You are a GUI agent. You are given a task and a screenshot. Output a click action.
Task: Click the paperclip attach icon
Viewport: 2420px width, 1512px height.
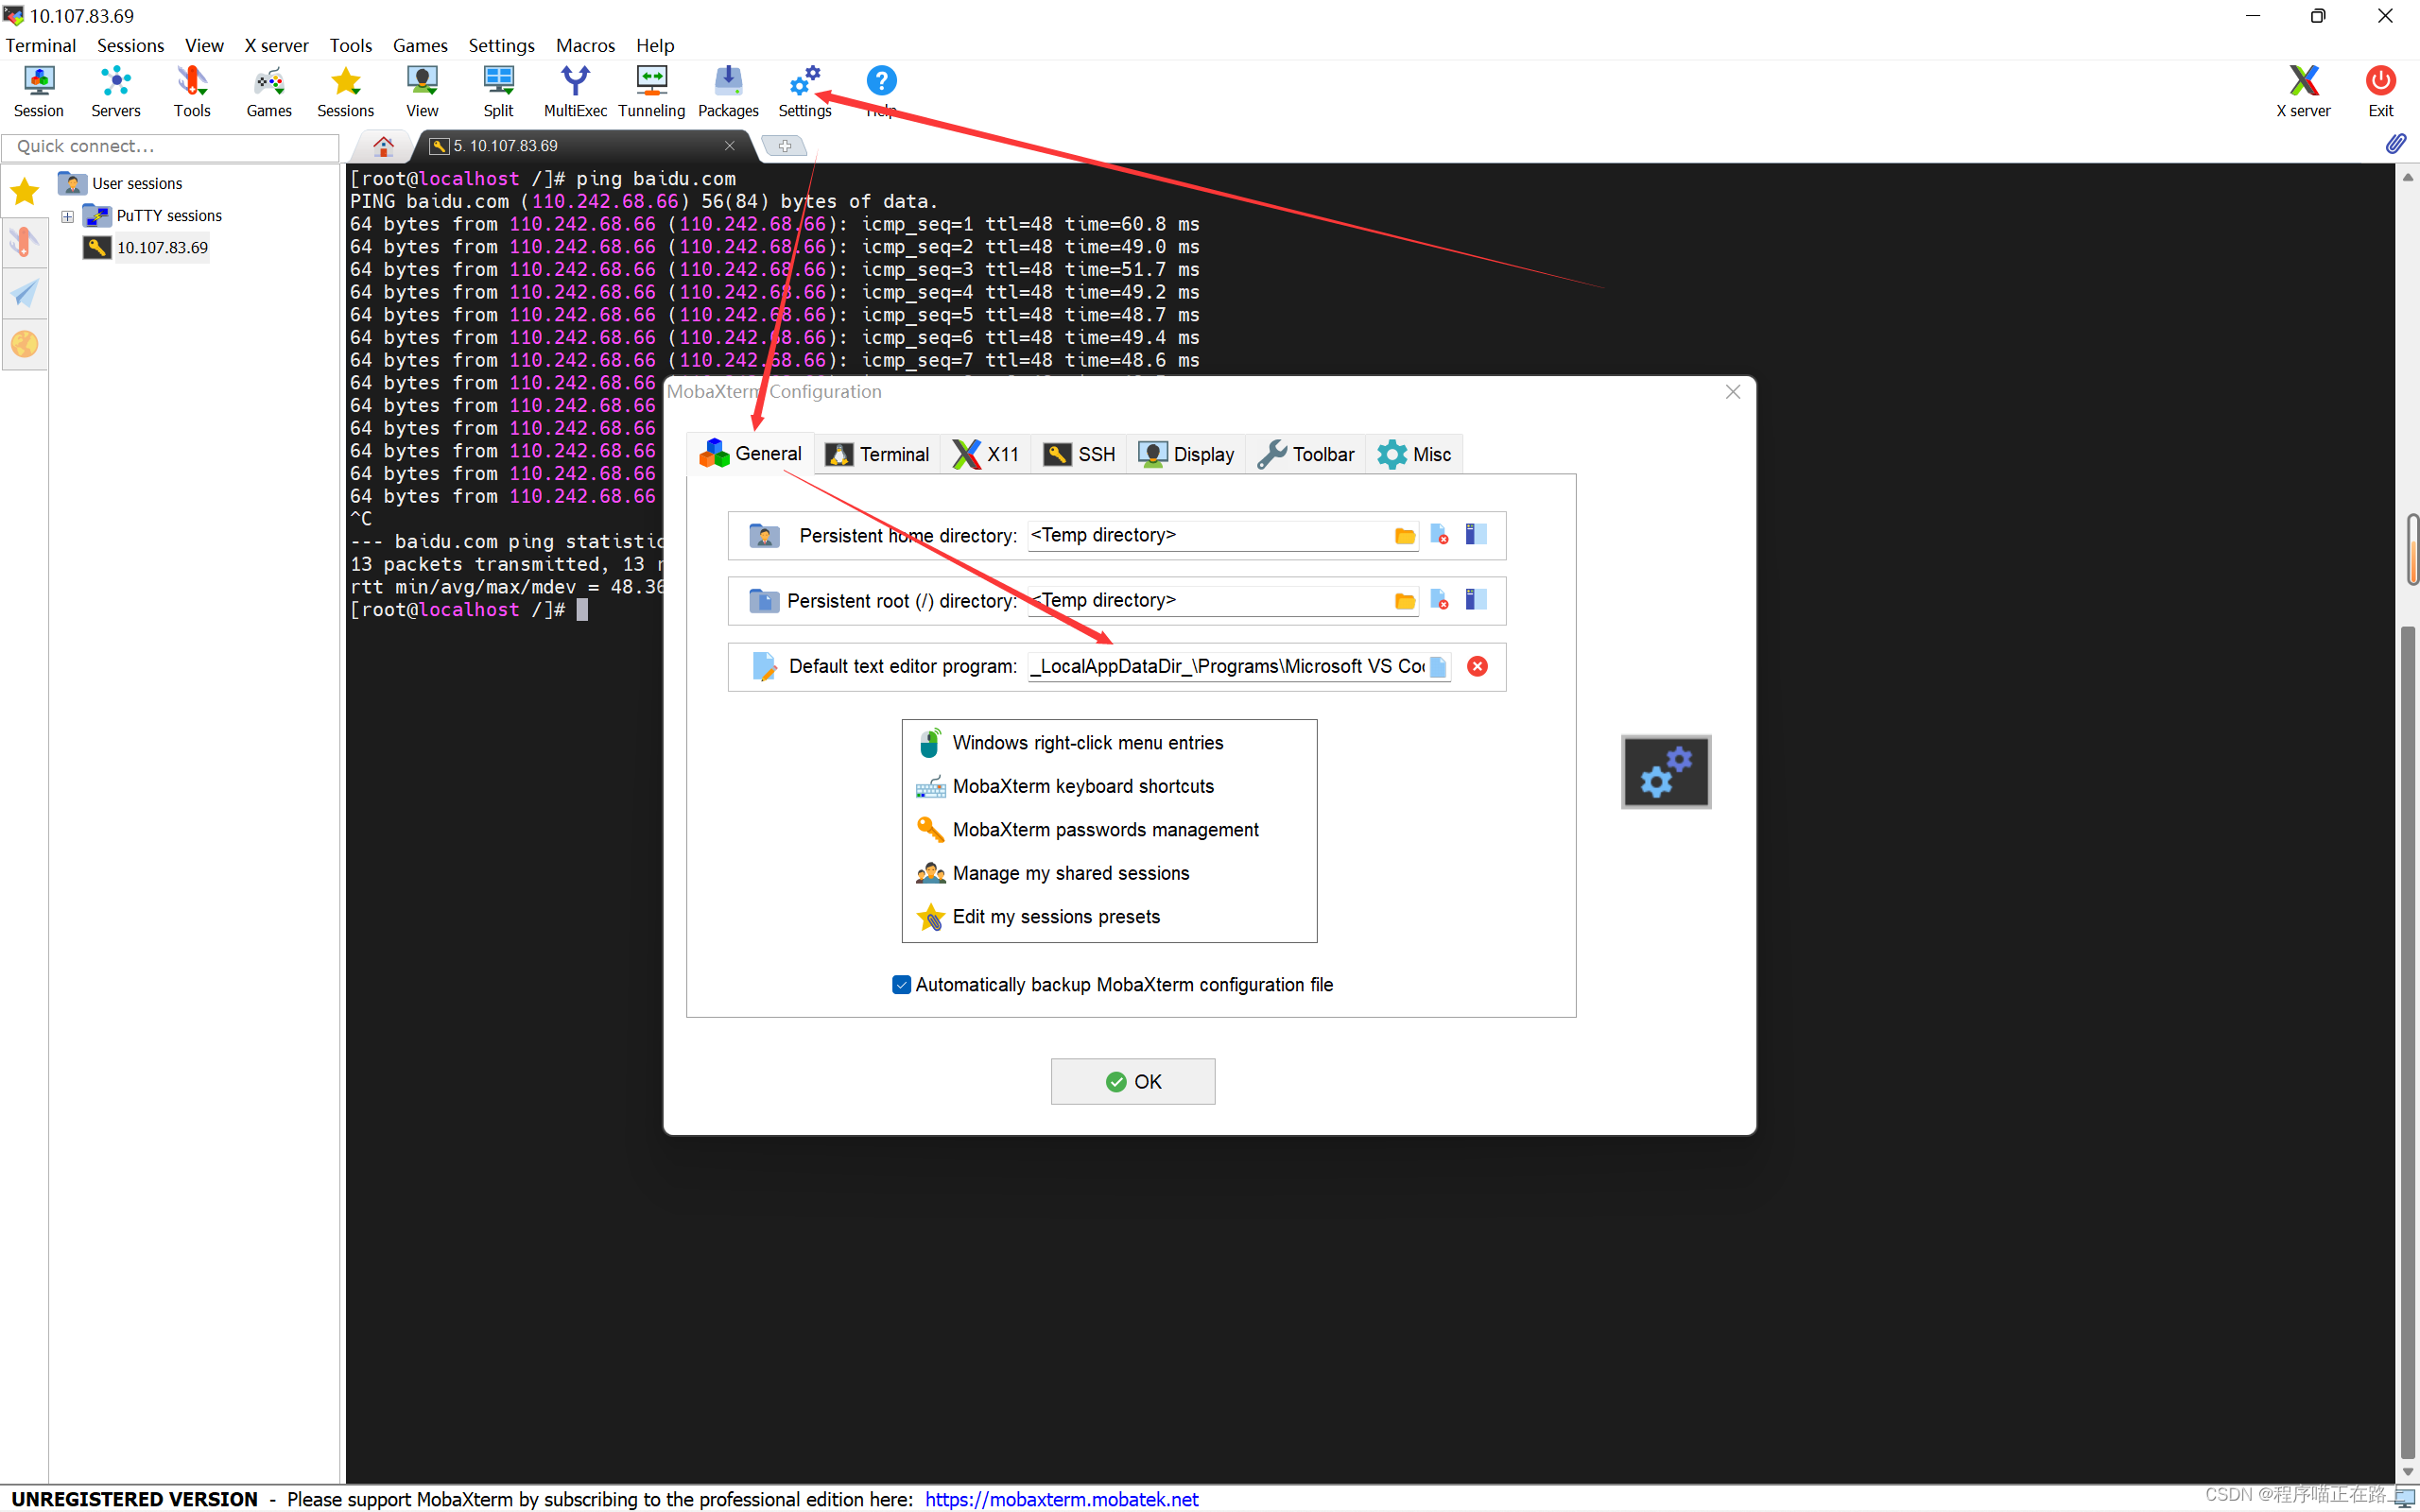[x=2396, y=144]
